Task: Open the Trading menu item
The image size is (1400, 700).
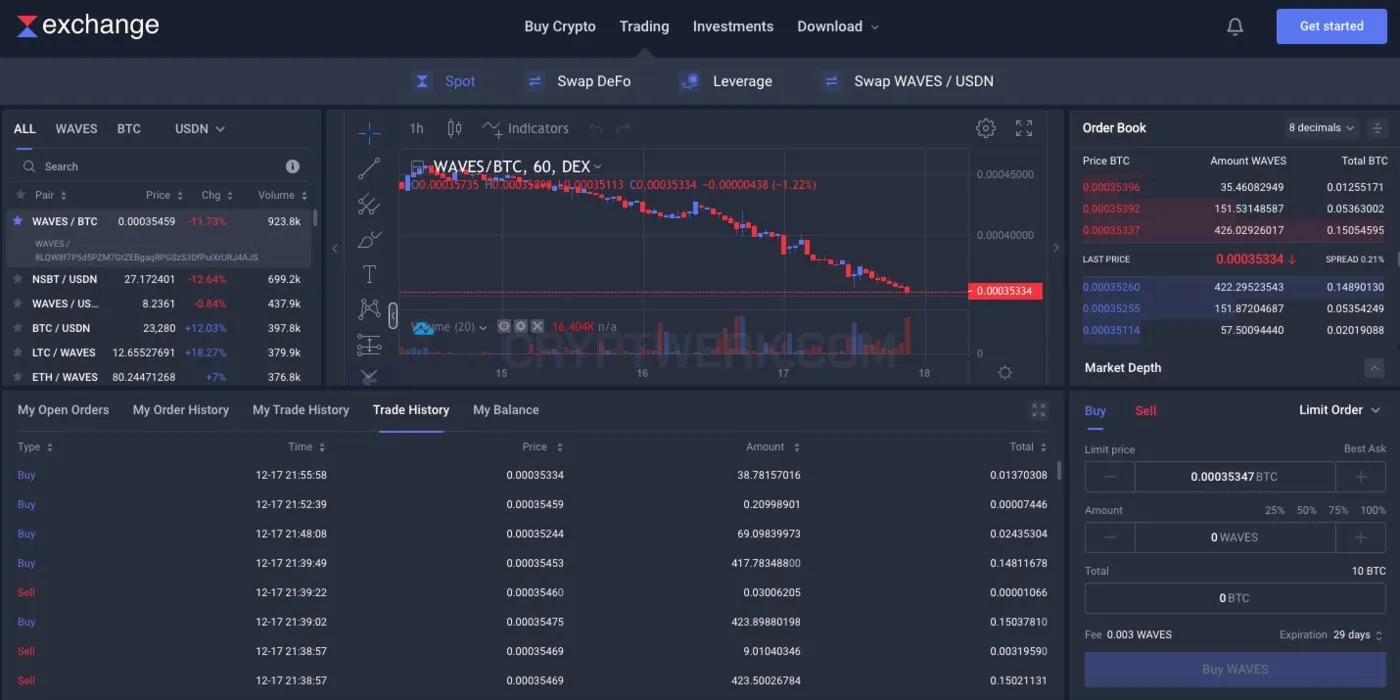Action: [644, 27]
